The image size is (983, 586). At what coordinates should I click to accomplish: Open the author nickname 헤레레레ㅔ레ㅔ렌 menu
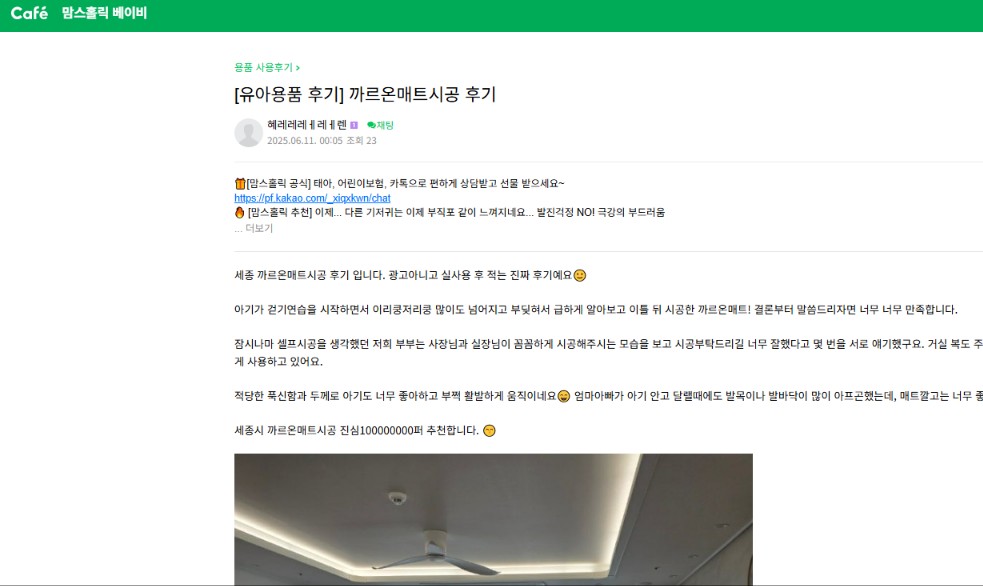(x=307, y=125)
